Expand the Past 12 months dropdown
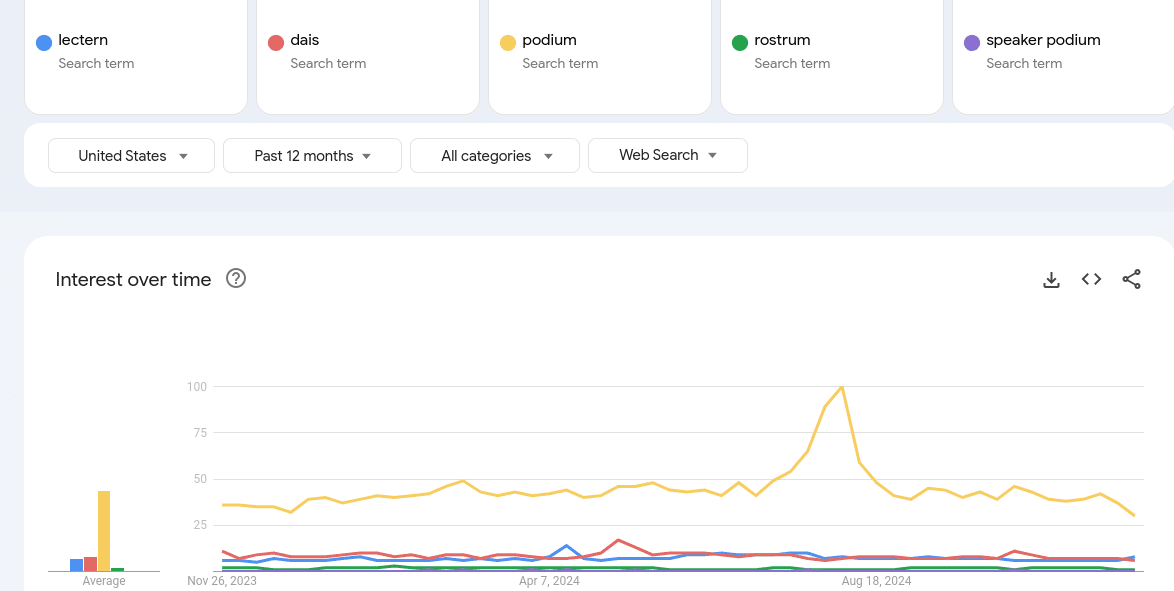 click(312, 156)
